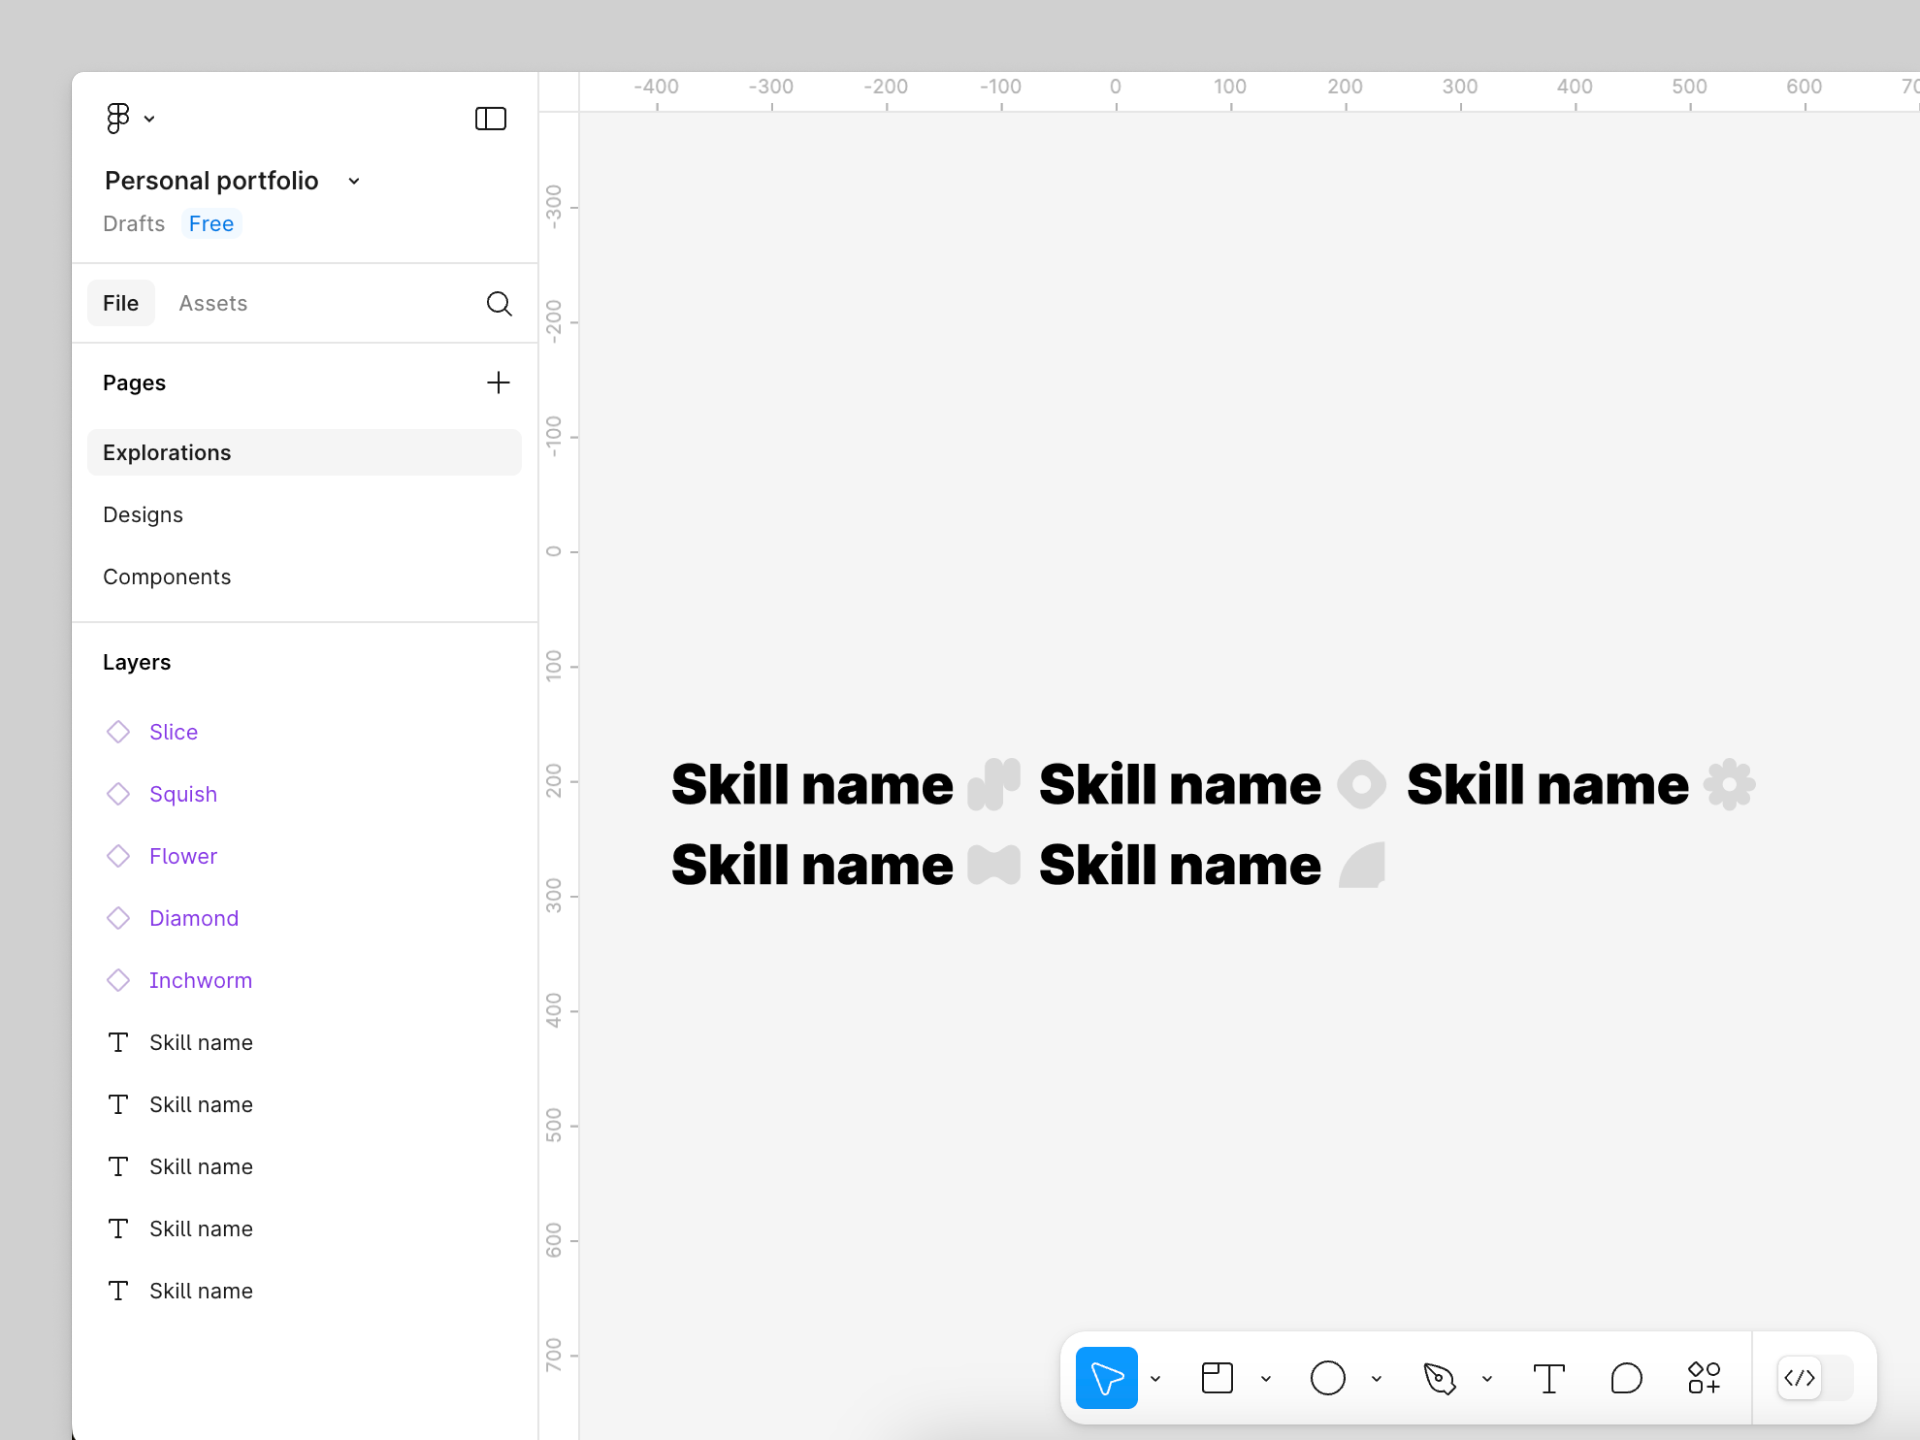1920x1440 pixels.
Task: Switch to the Assets tab
Action: (213, 303)
